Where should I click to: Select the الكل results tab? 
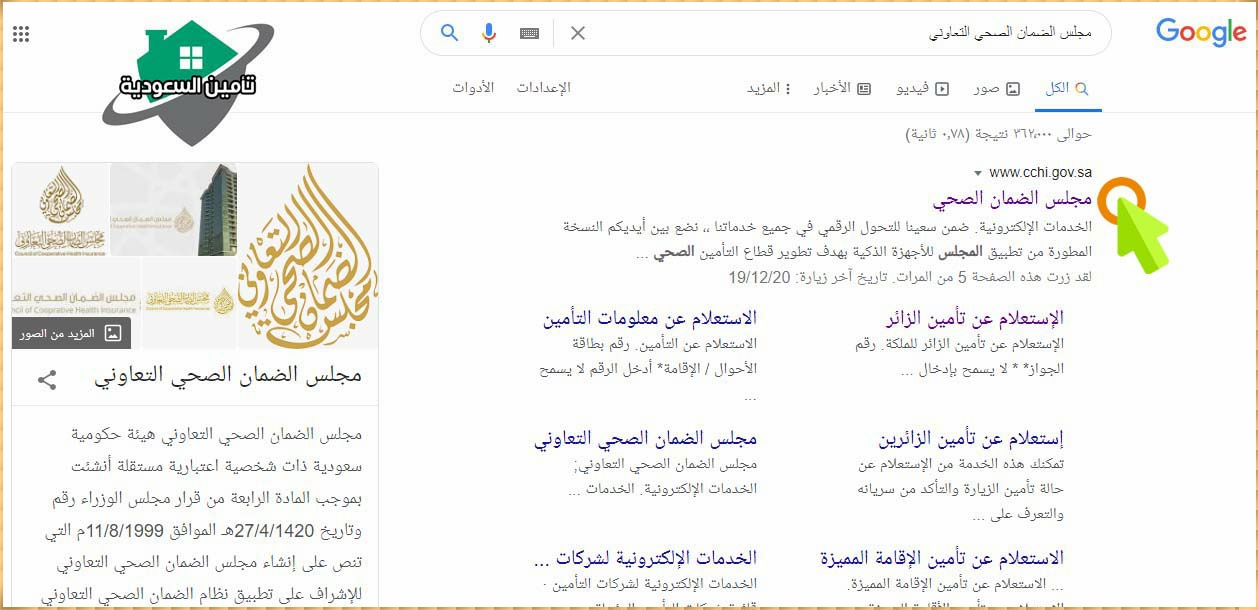point(1067,88)
